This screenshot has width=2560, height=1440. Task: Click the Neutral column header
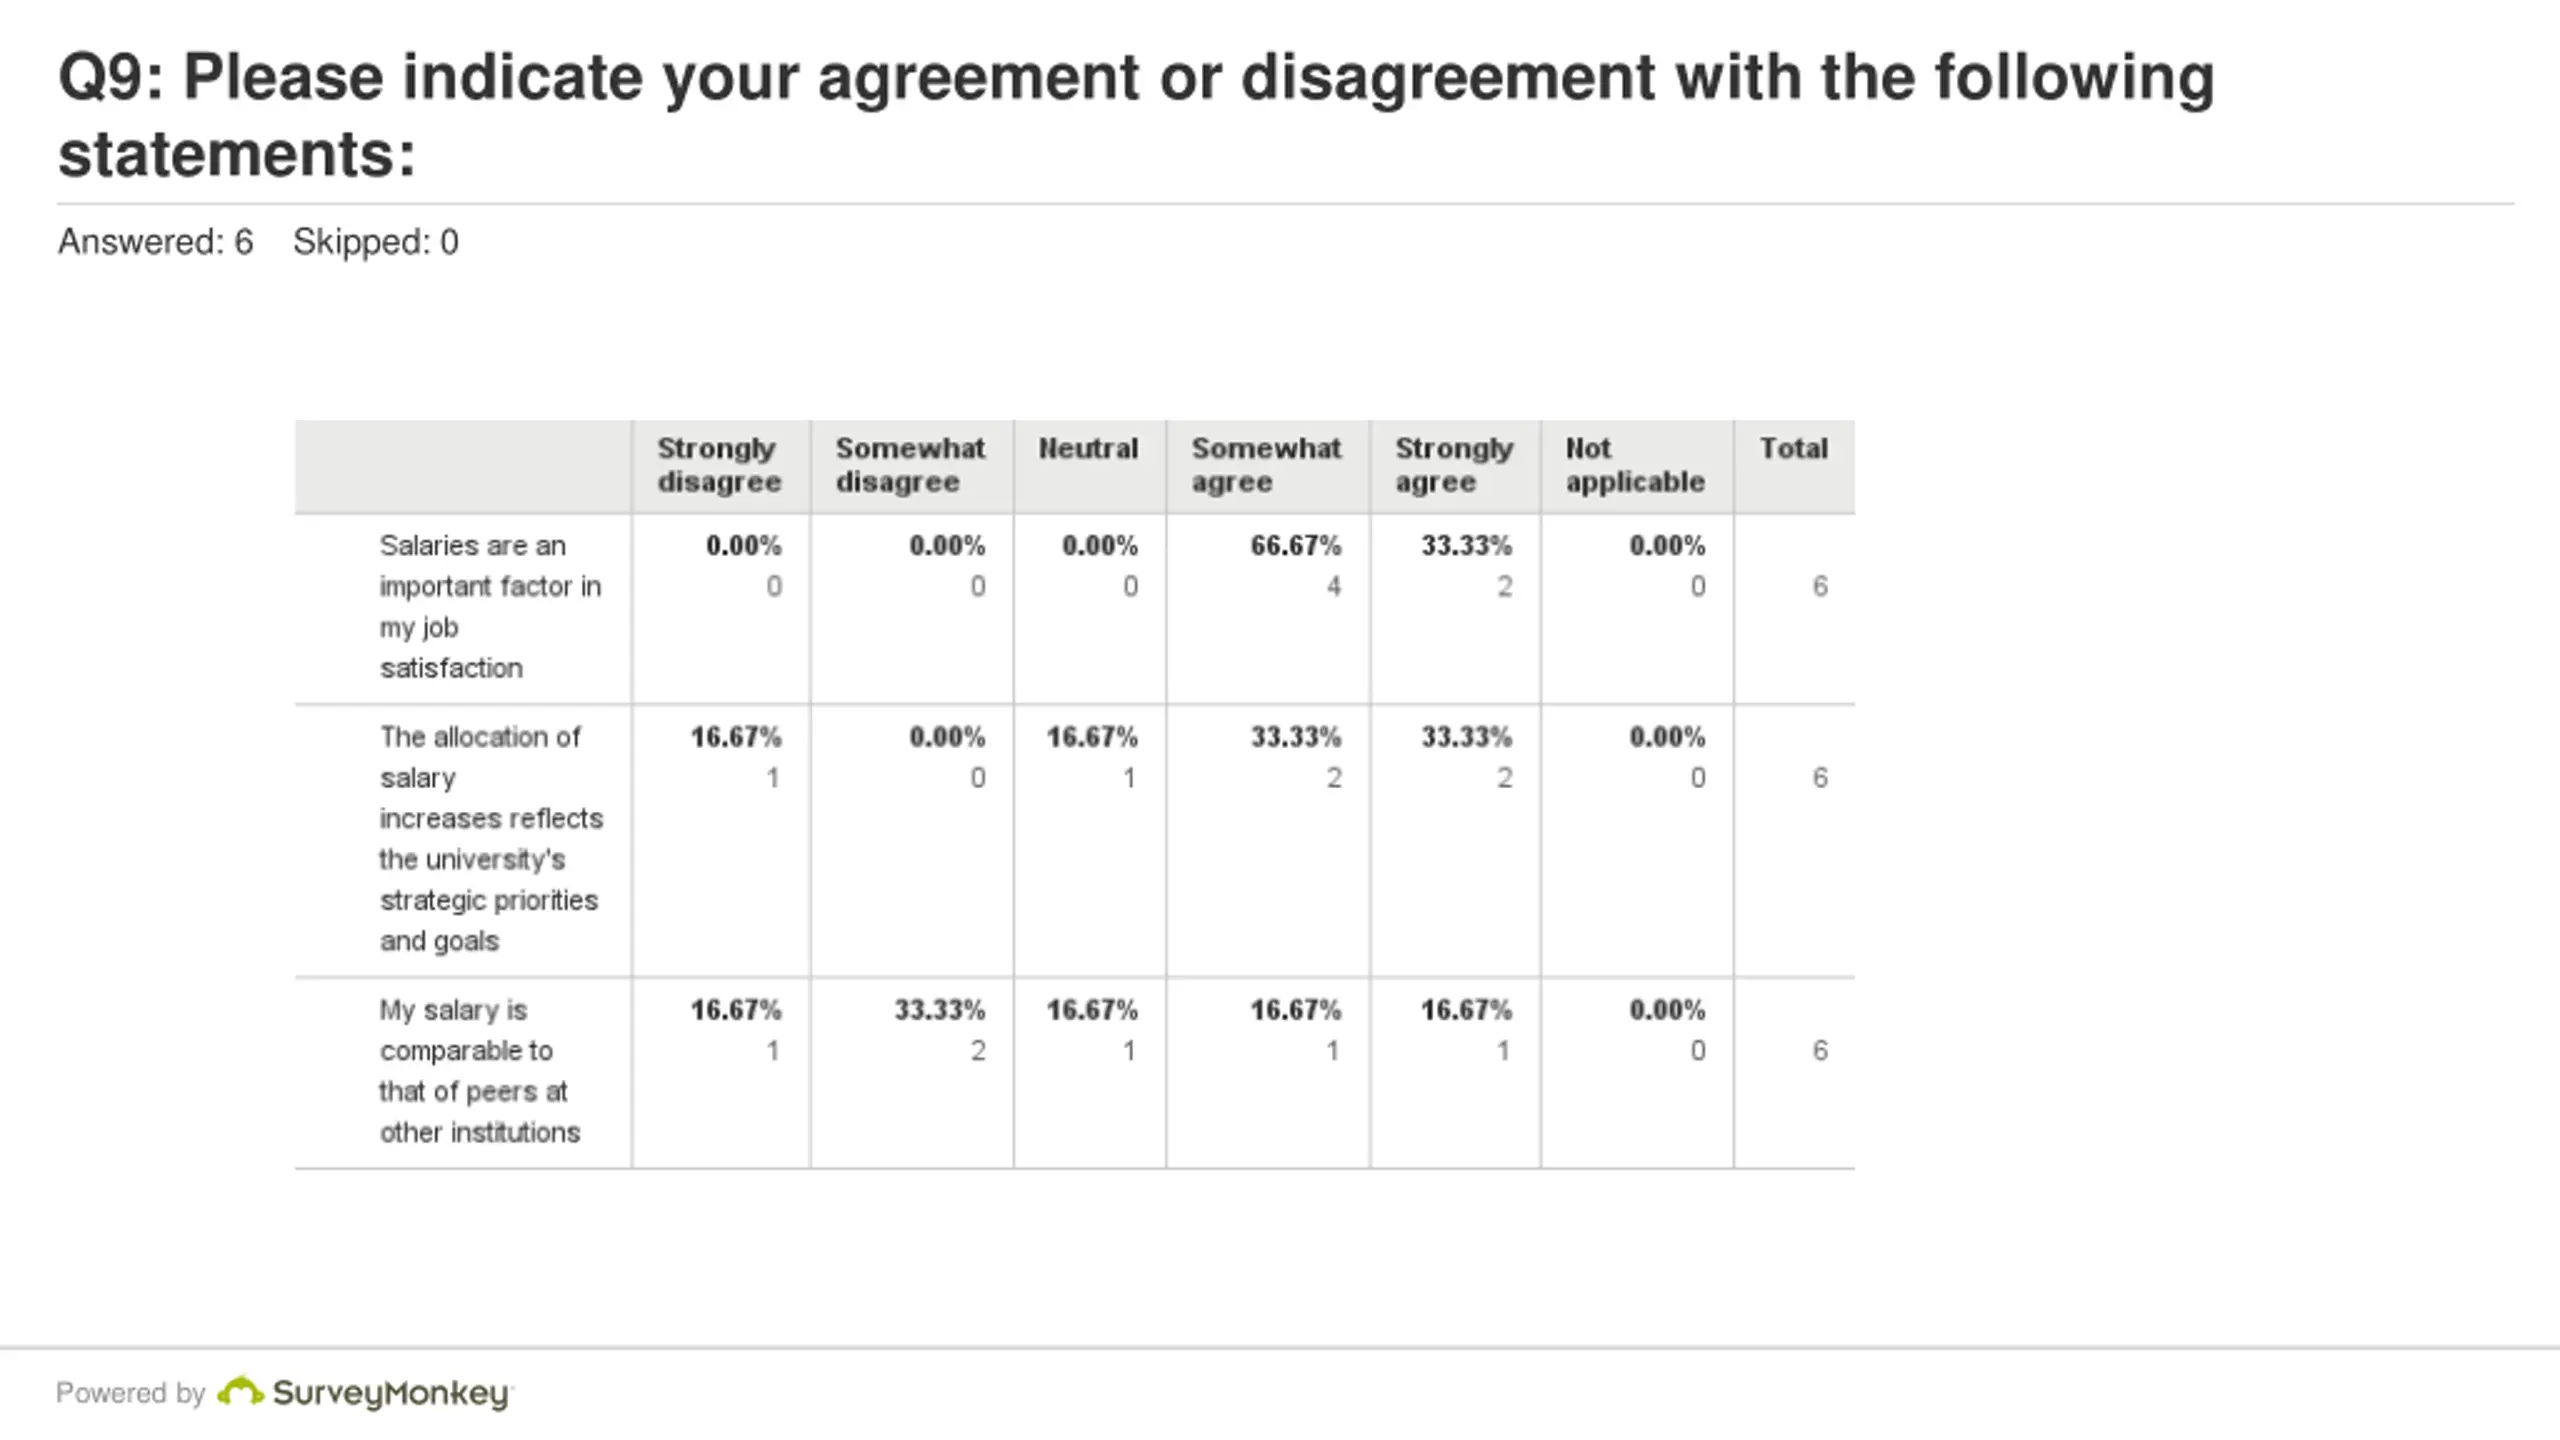pos(1088,448)
